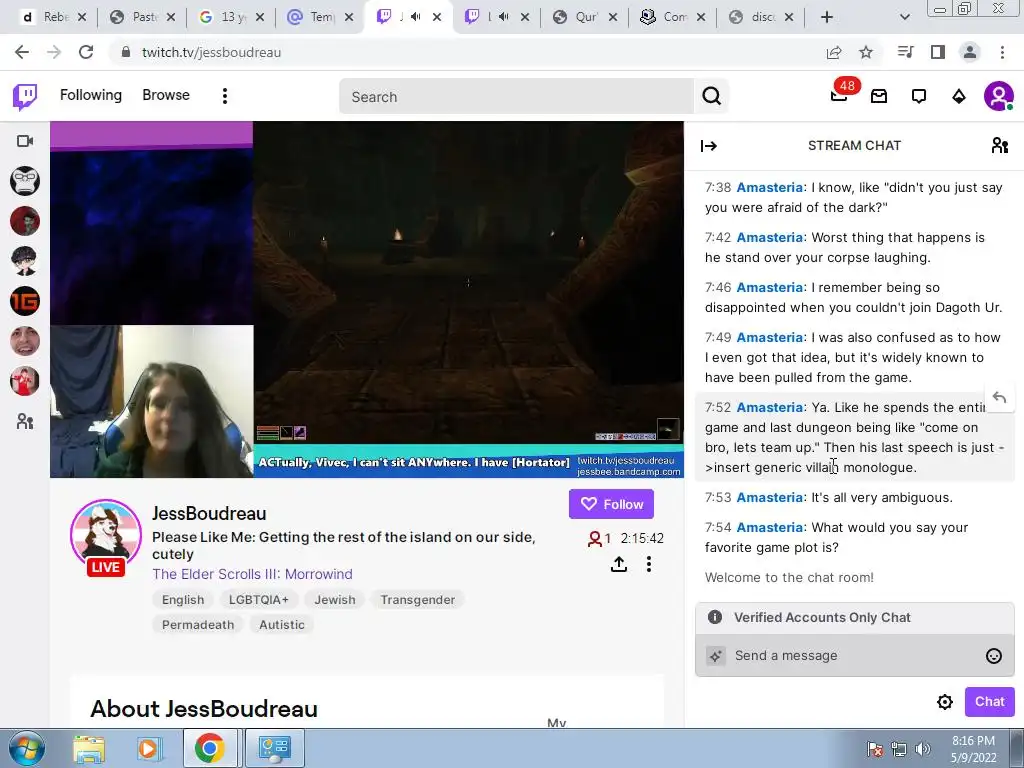Image resolution: width=1024 pixels, height=768 pixels.
Task: Open Chrome three-dot menu
Action: (1002, 52)
